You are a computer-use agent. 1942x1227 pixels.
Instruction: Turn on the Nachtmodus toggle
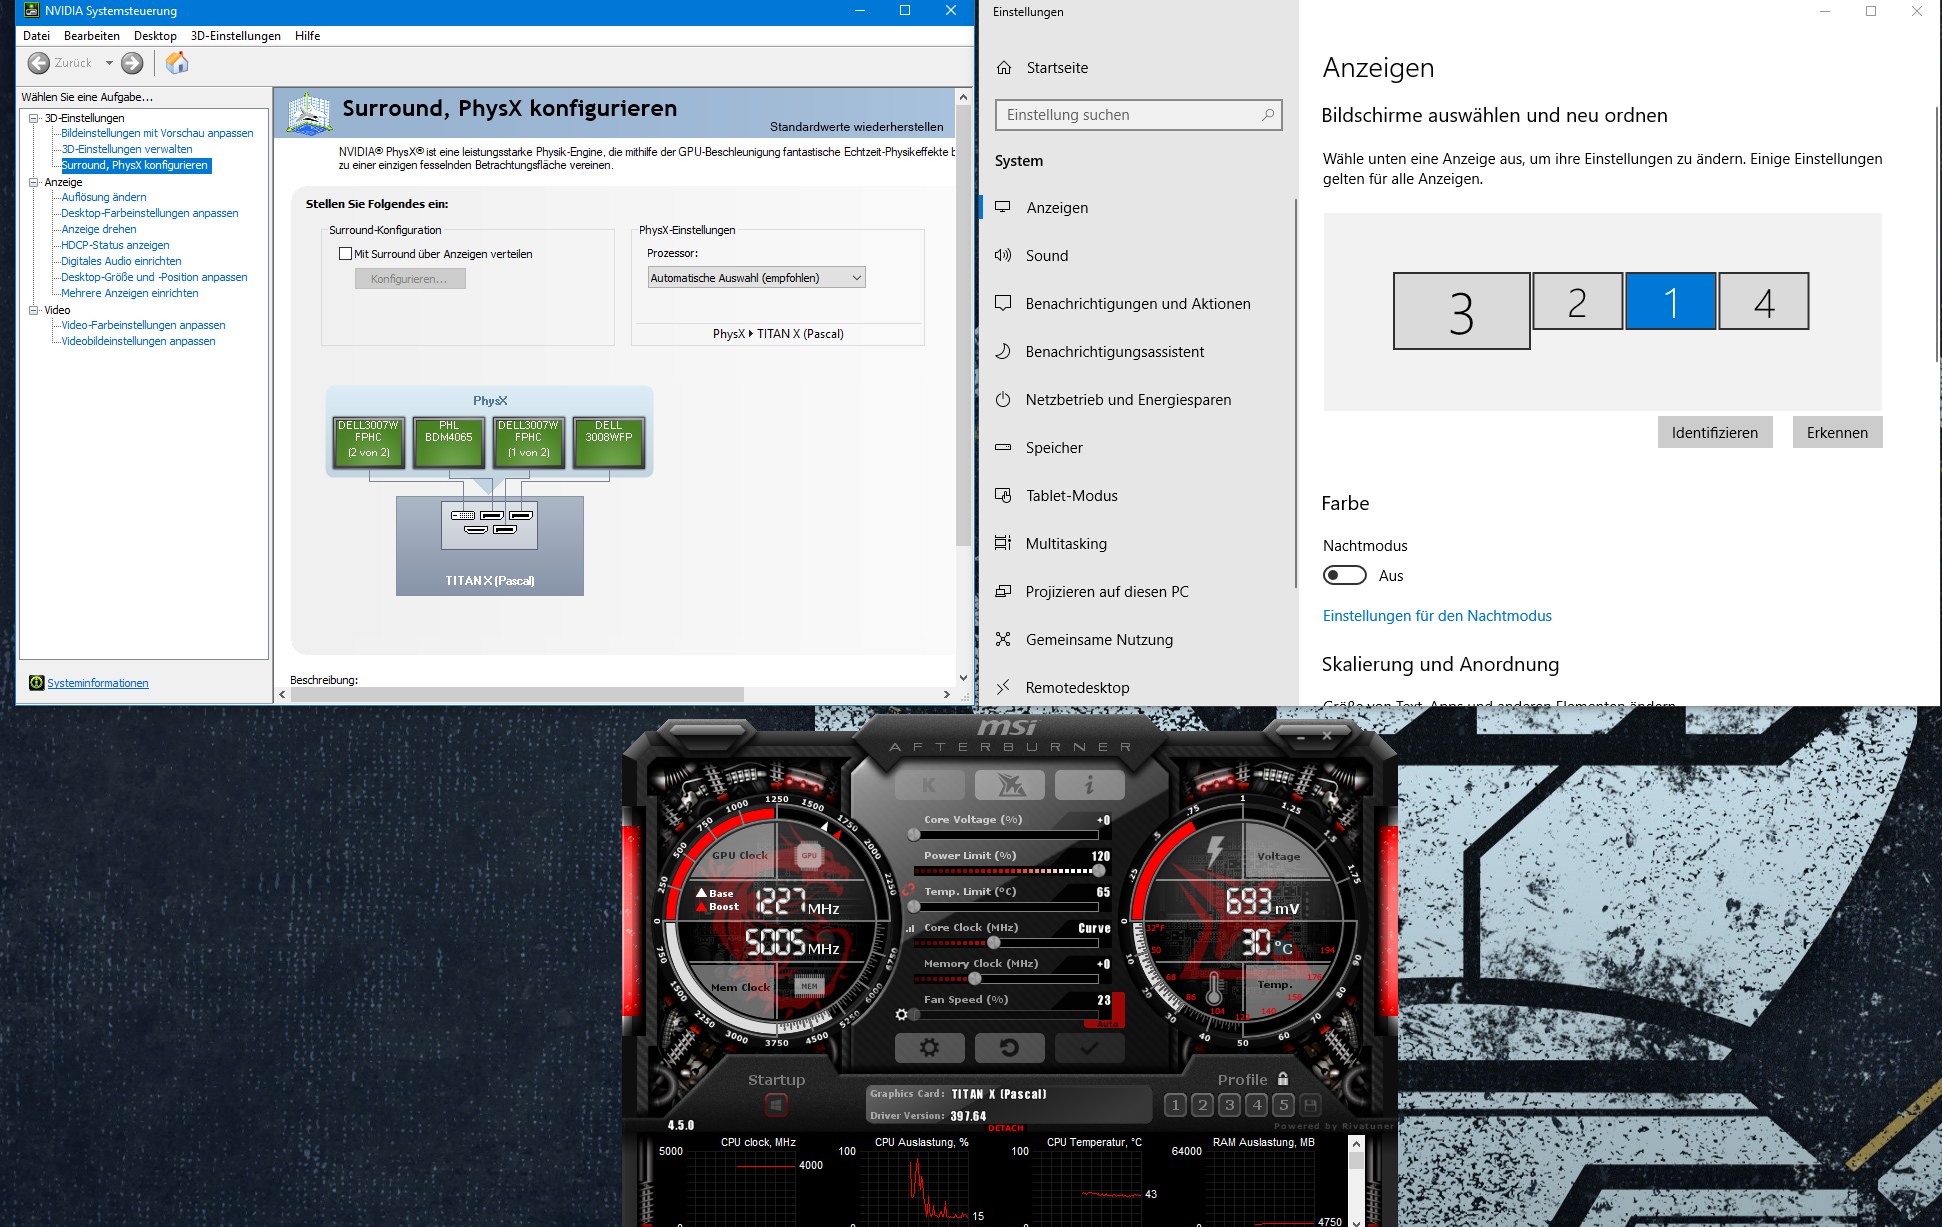click(x=1344, y=575)
